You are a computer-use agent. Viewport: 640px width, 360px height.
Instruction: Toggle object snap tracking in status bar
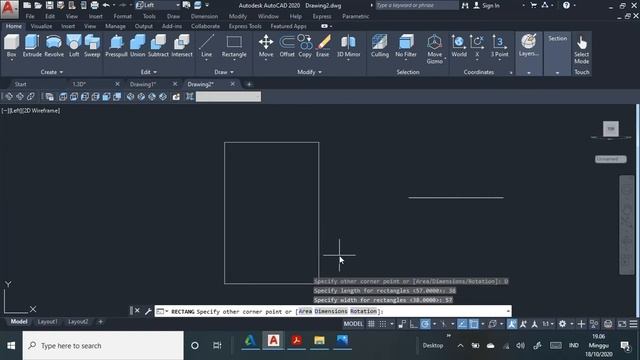tap(462, 324)
